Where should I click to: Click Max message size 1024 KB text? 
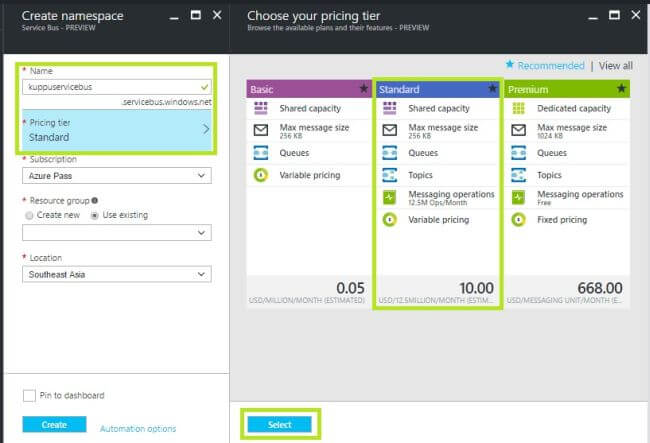pos(572,131)
